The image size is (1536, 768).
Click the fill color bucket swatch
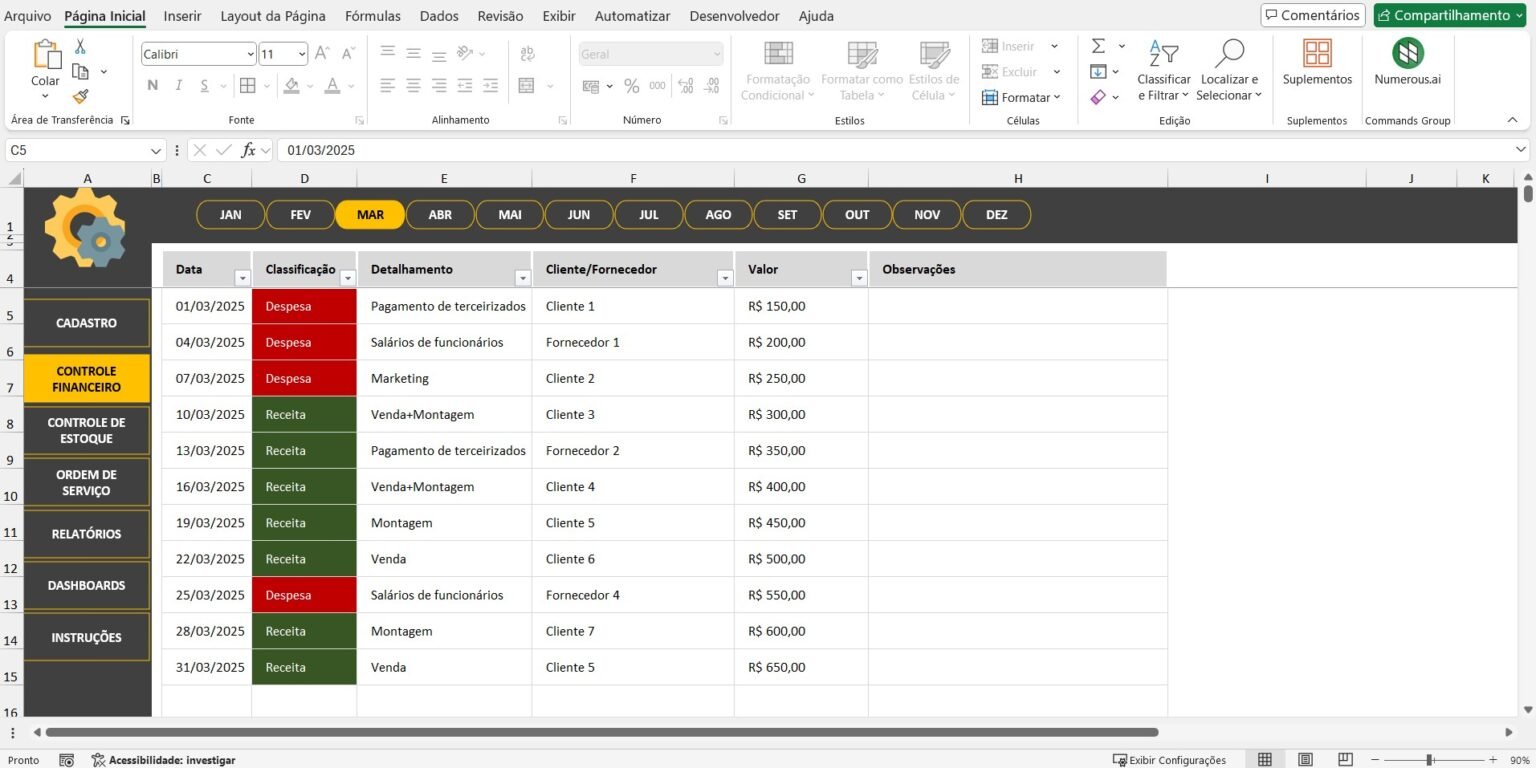pos(291,86)
